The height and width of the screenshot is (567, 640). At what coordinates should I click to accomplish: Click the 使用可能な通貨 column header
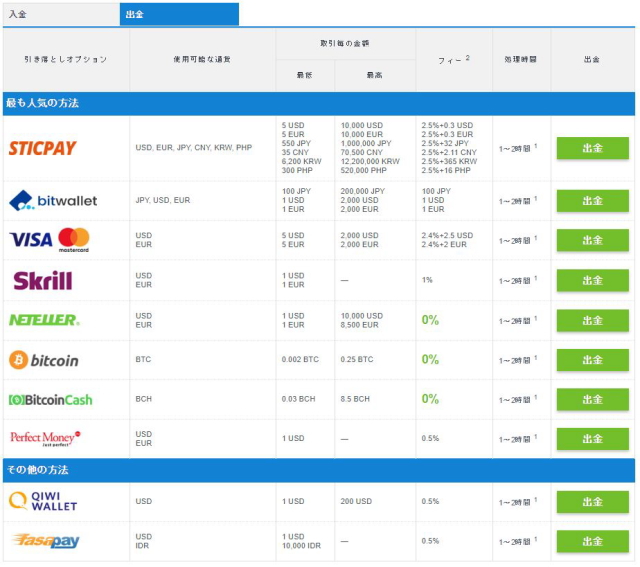coord(202,60)
